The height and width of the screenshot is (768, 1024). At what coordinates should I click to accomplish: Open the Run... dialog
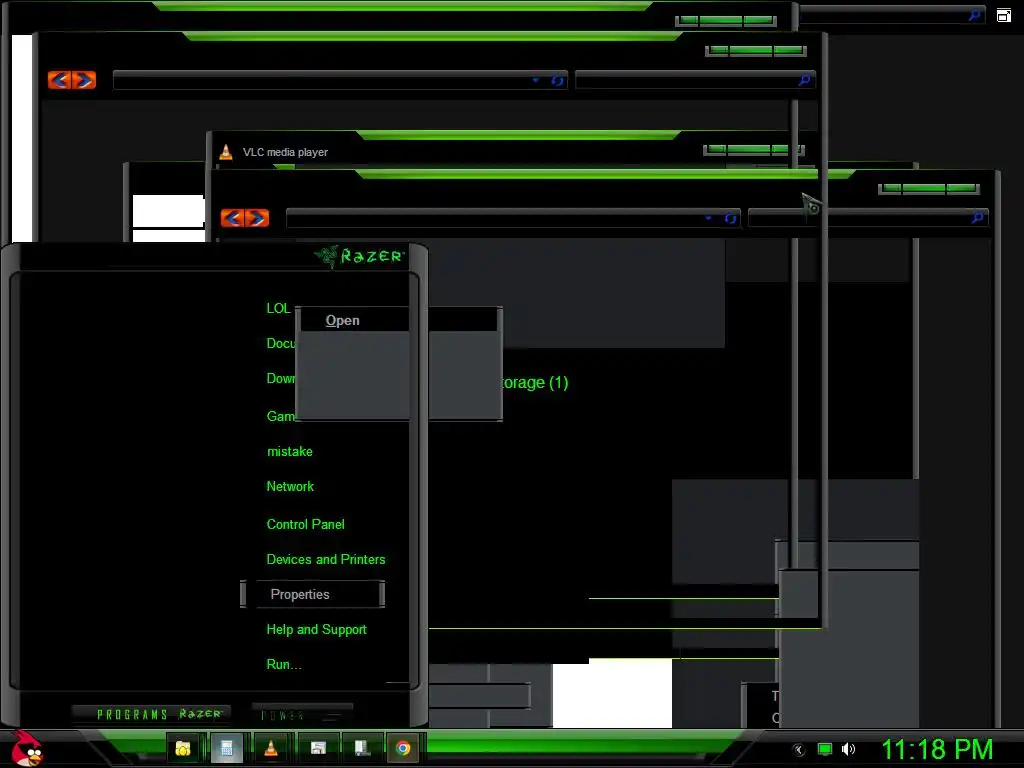(284, 665)
